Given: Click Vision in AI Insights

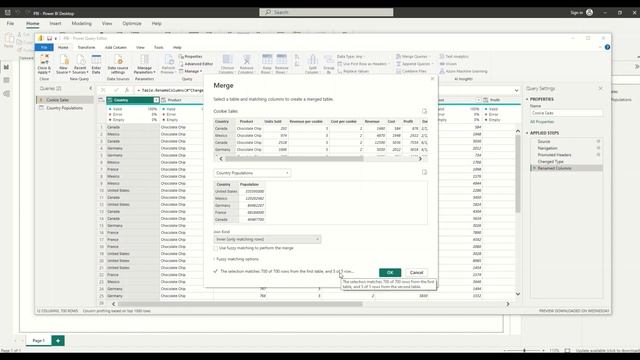Looking at the screenshot, I should tap(448, 64).
